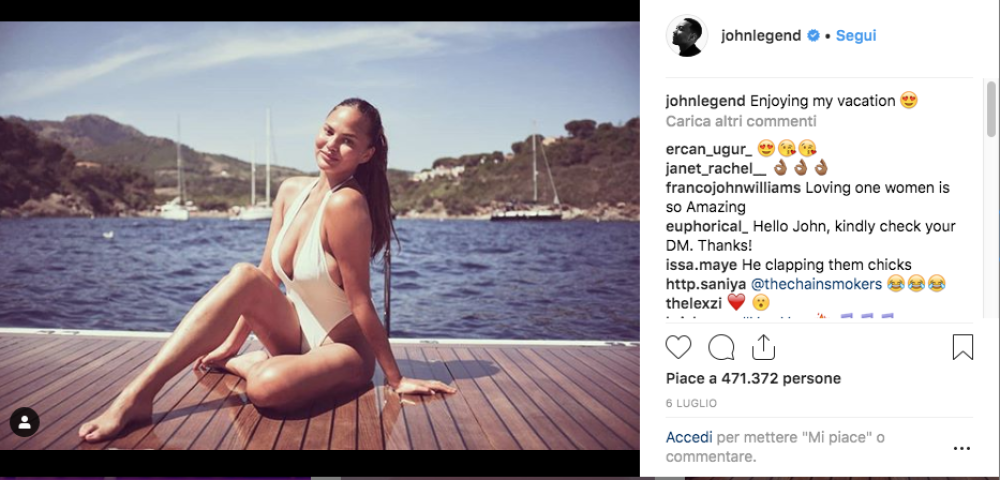Visit commenter francojohnwilliams's profile
The width and height of the screenshot is (1000, 480).
(733, 187)
